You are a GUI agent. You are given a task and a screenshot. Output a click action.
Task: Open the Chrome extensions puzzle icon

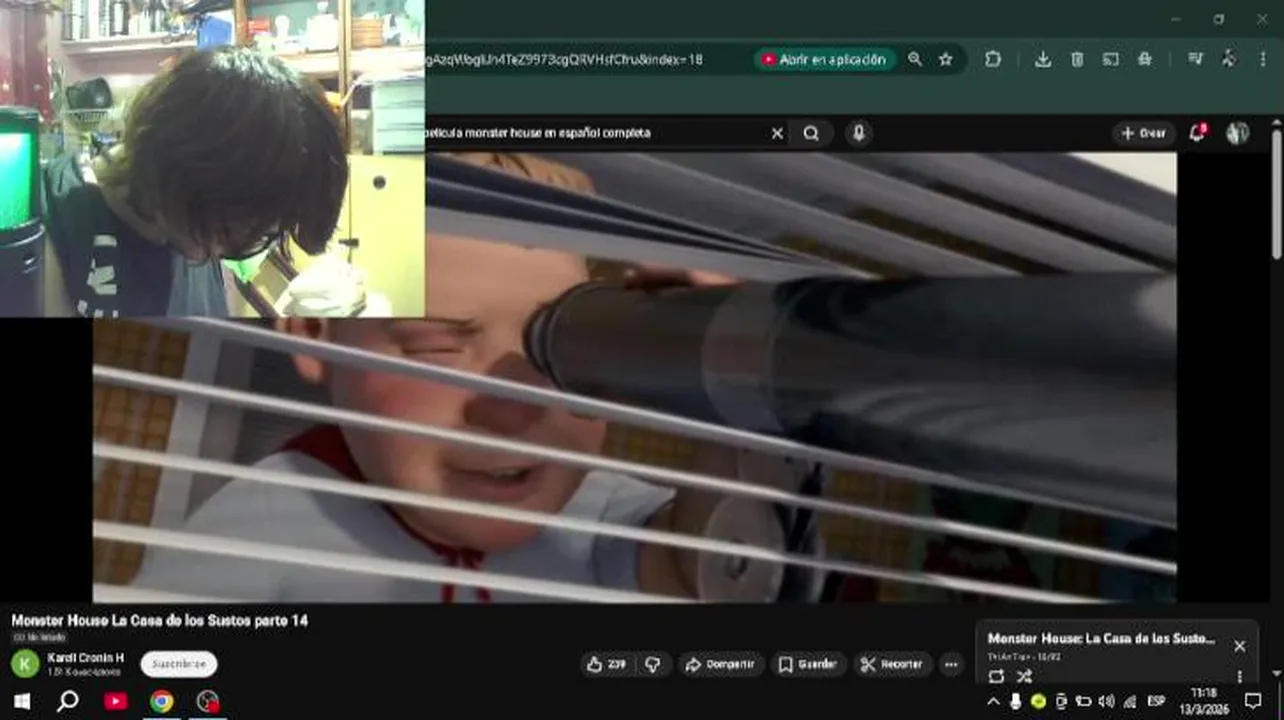click(x=992, y=60)
